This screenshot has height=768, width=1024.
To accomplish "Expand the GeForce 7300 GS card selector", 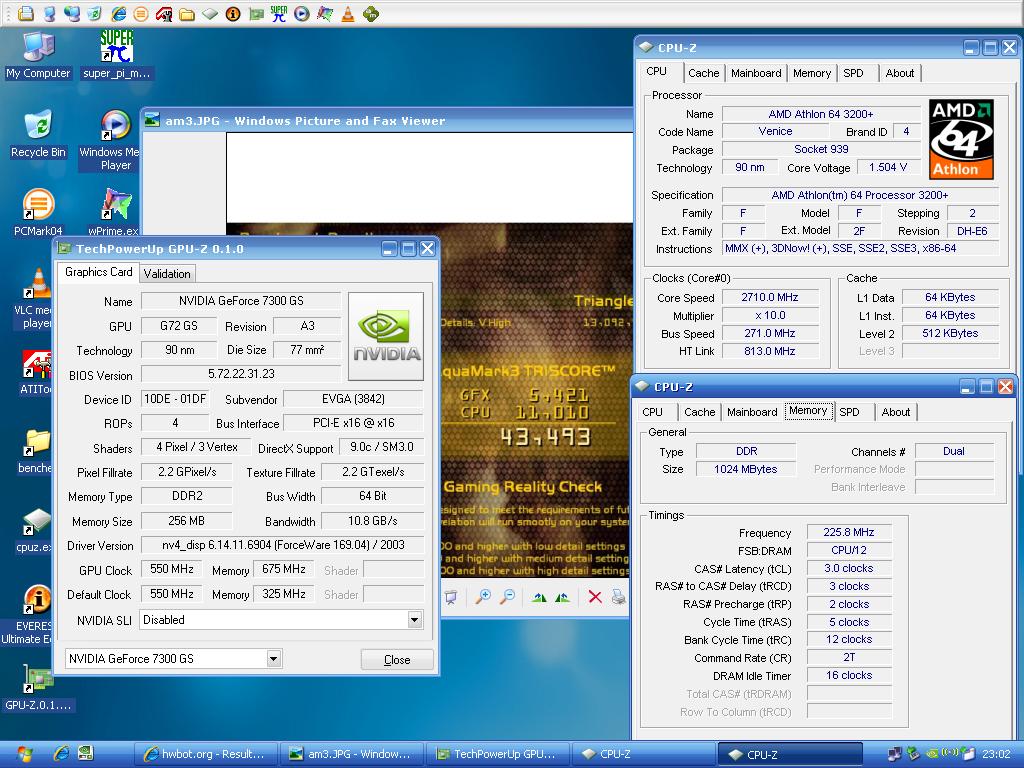I will [274, 659].
